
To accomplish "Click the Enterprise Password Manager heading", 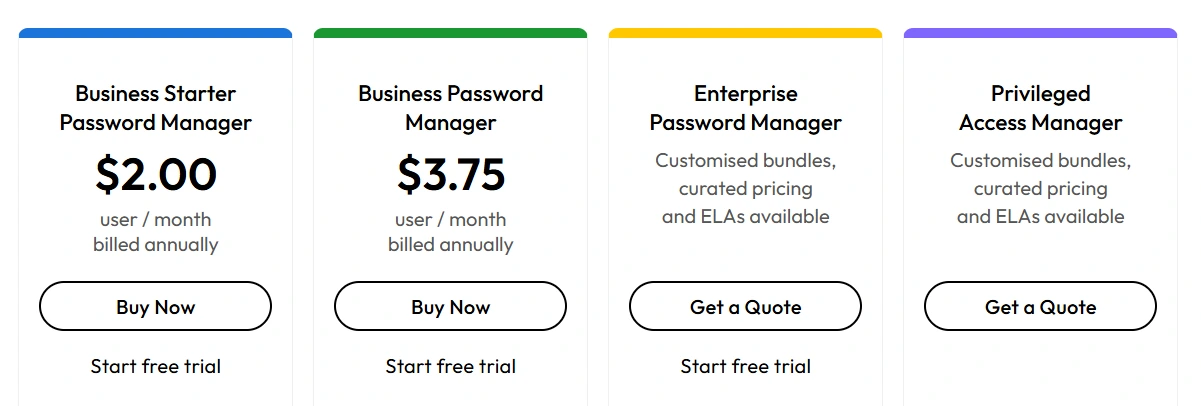I will 745,108.
